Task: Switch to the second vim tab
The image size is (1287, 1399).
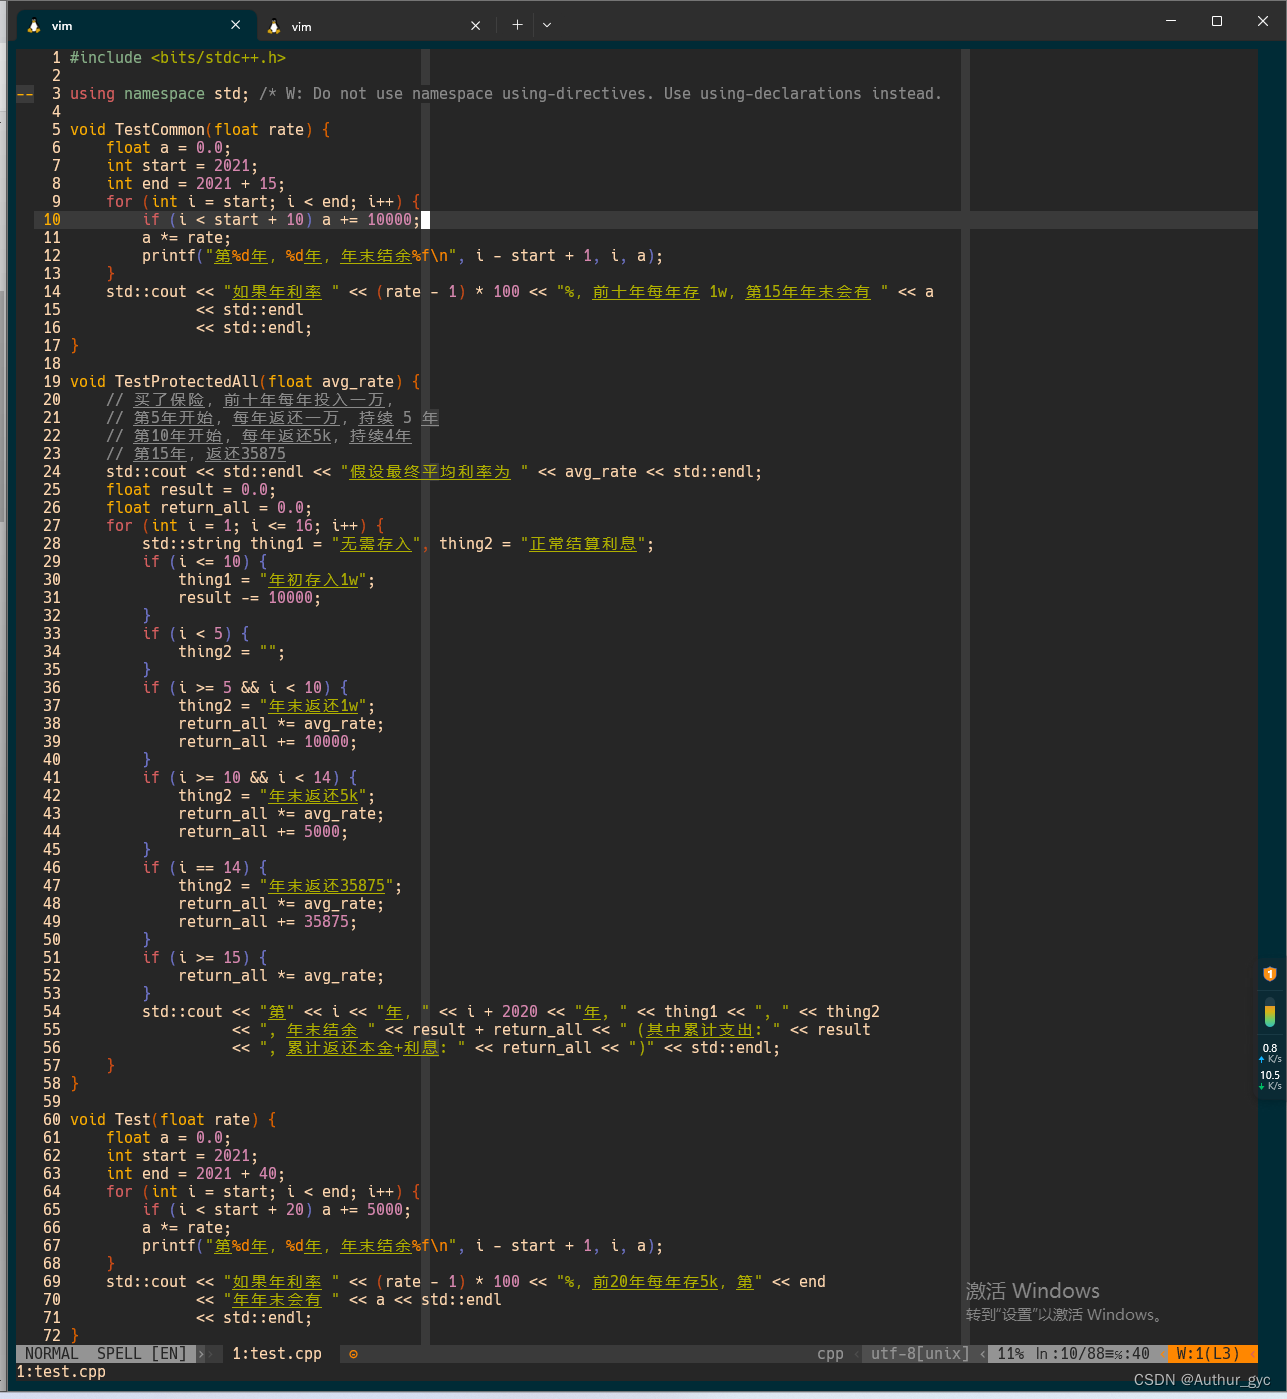Action: click(x=375, y=26)
